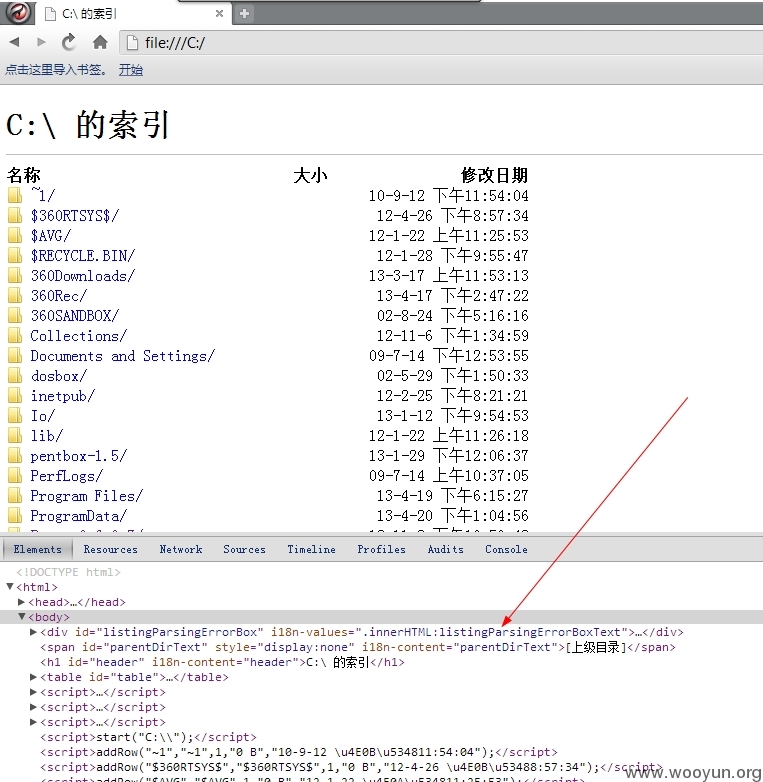Expand the listingParsingErrorBox div node
The width and height of the screenshot is (763, 782).
point(33,632)
